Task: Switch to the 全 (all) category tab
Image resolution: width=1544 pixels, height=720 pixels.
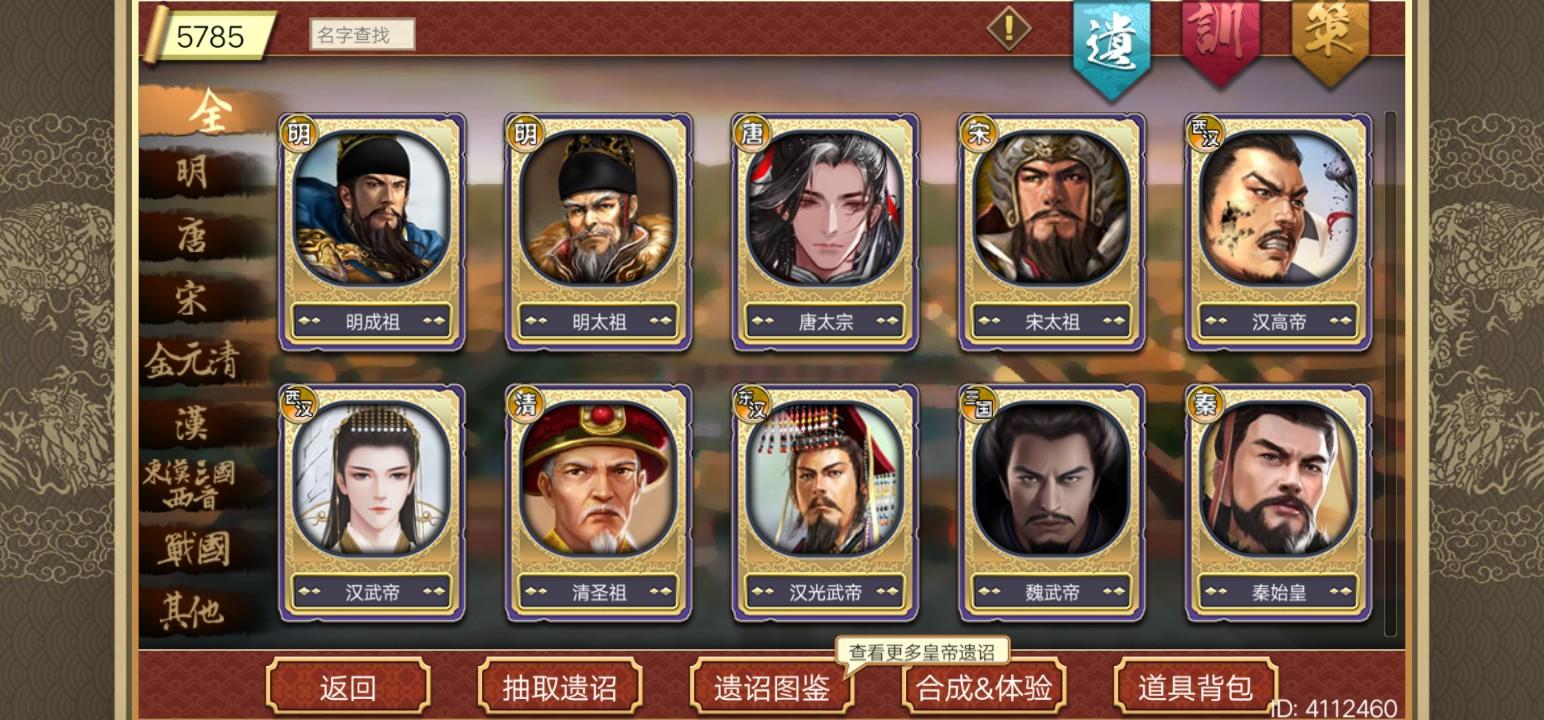Action: point(208,111)
